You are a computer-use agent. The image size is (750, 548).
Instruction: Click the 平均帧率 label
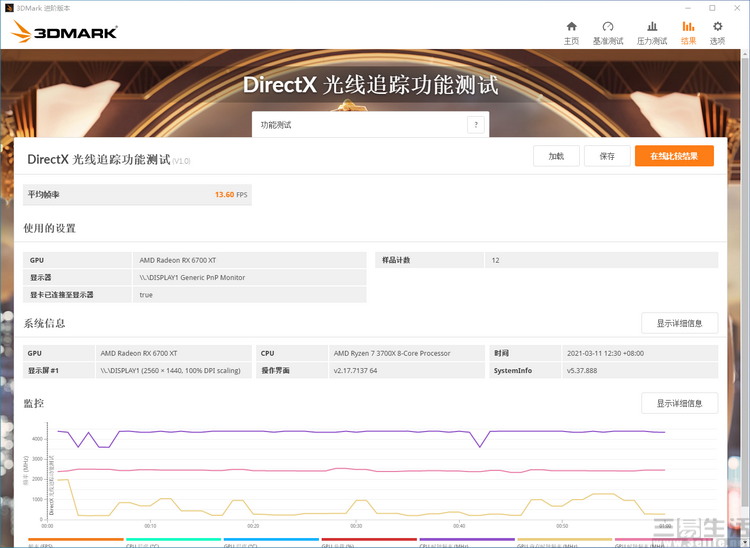pos(44,195)
